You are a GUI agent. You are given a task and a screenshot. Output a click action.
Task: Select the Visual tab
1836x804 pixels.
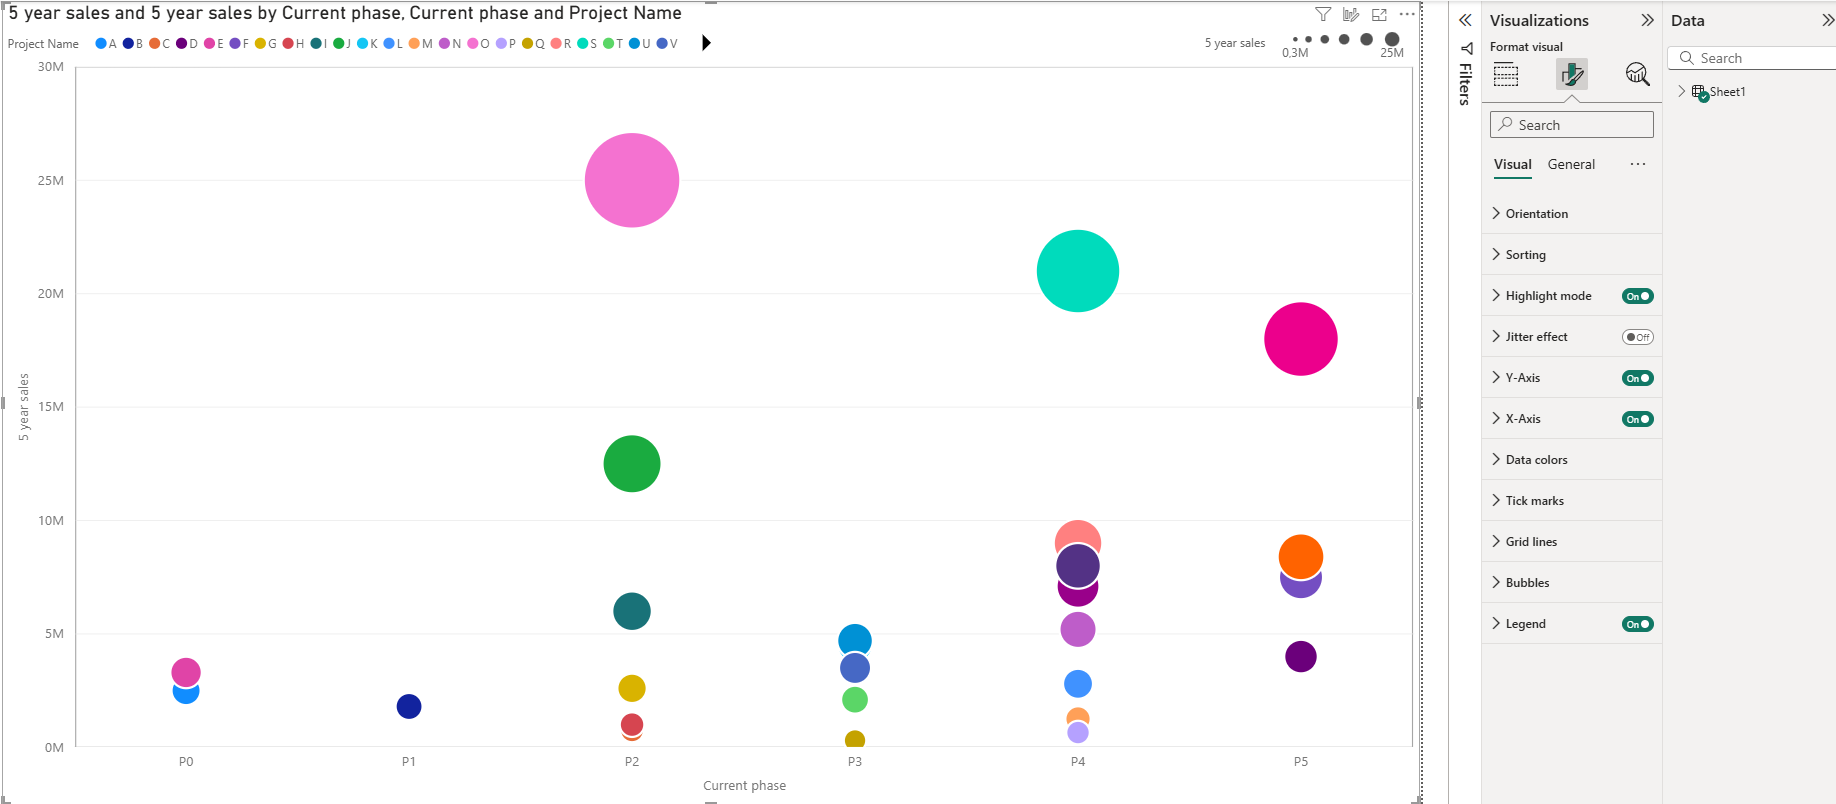click(1513, 164)
